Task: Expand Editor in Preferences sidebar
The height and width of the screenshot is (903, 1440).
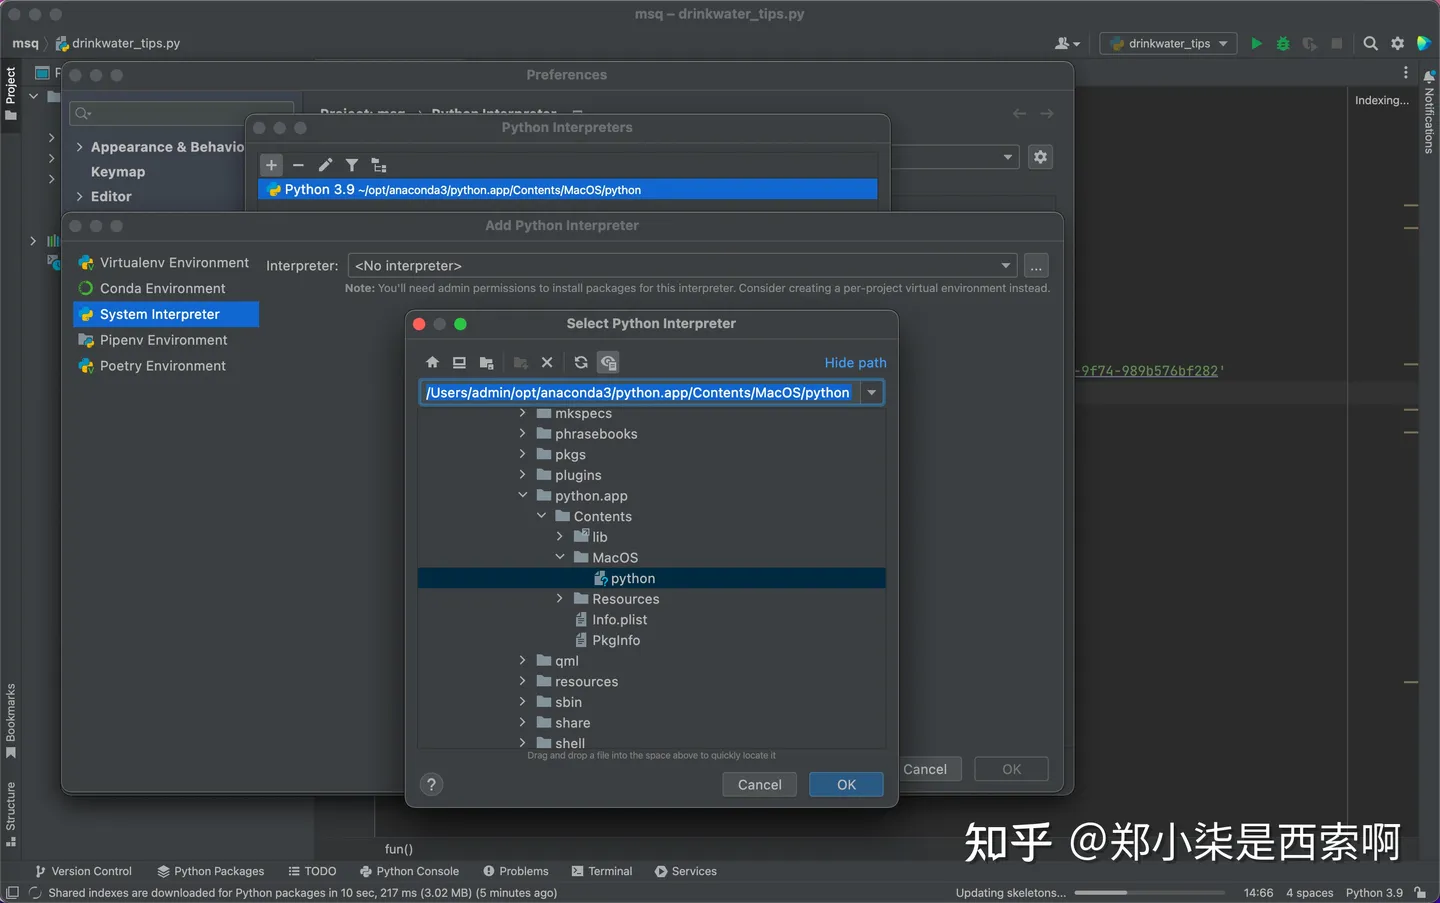Action: pyautogui.click(x=80, y=197)
